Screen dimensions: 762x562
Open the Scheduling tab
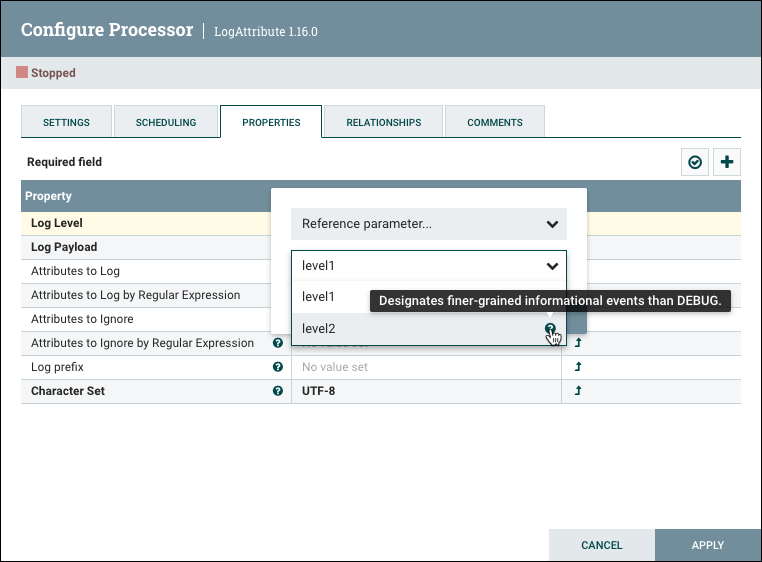pos(166,122)
